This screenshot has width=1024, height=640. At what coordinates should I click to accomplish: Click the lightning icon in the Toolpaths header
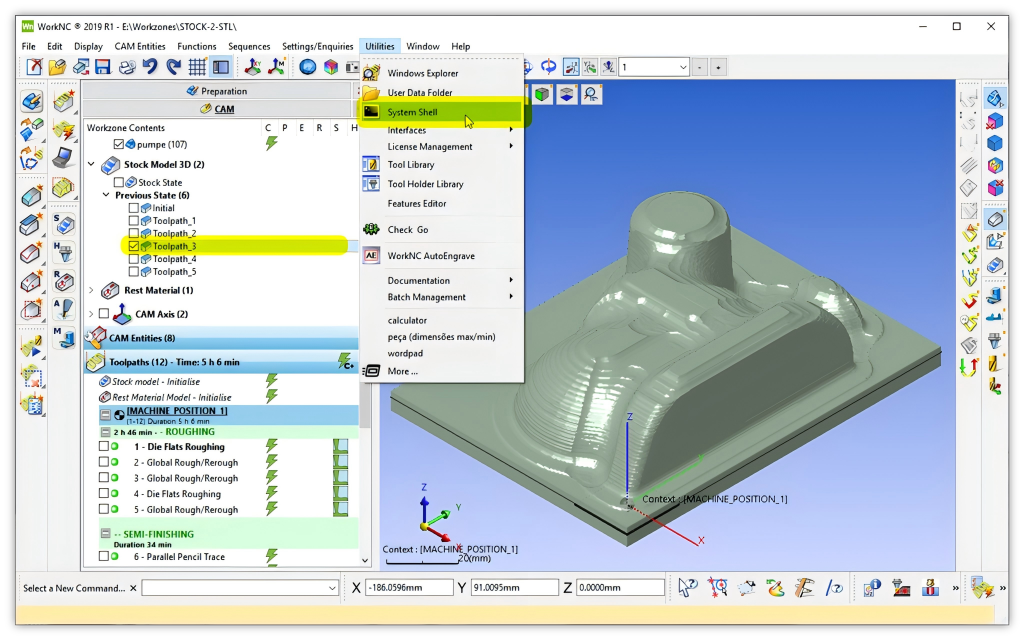pyautogui.click(x=345, y=361)
